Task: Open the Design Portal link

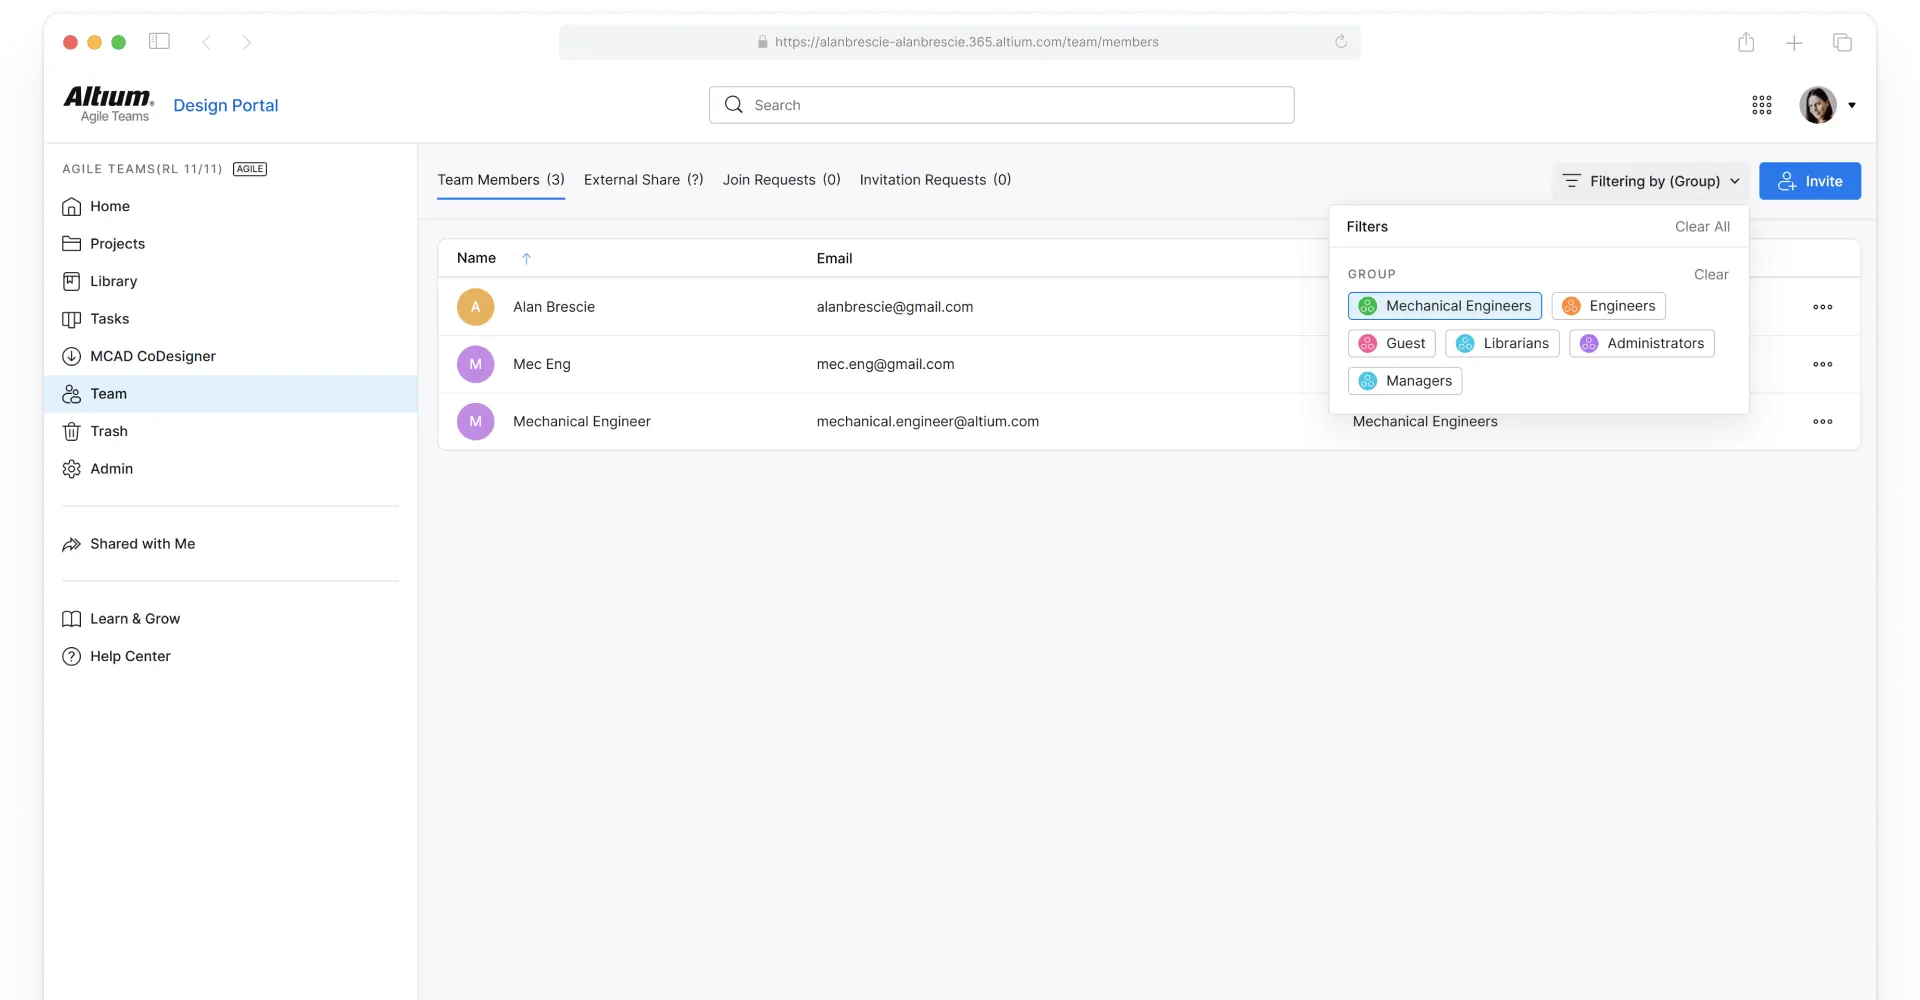Action: coord(226,105)
